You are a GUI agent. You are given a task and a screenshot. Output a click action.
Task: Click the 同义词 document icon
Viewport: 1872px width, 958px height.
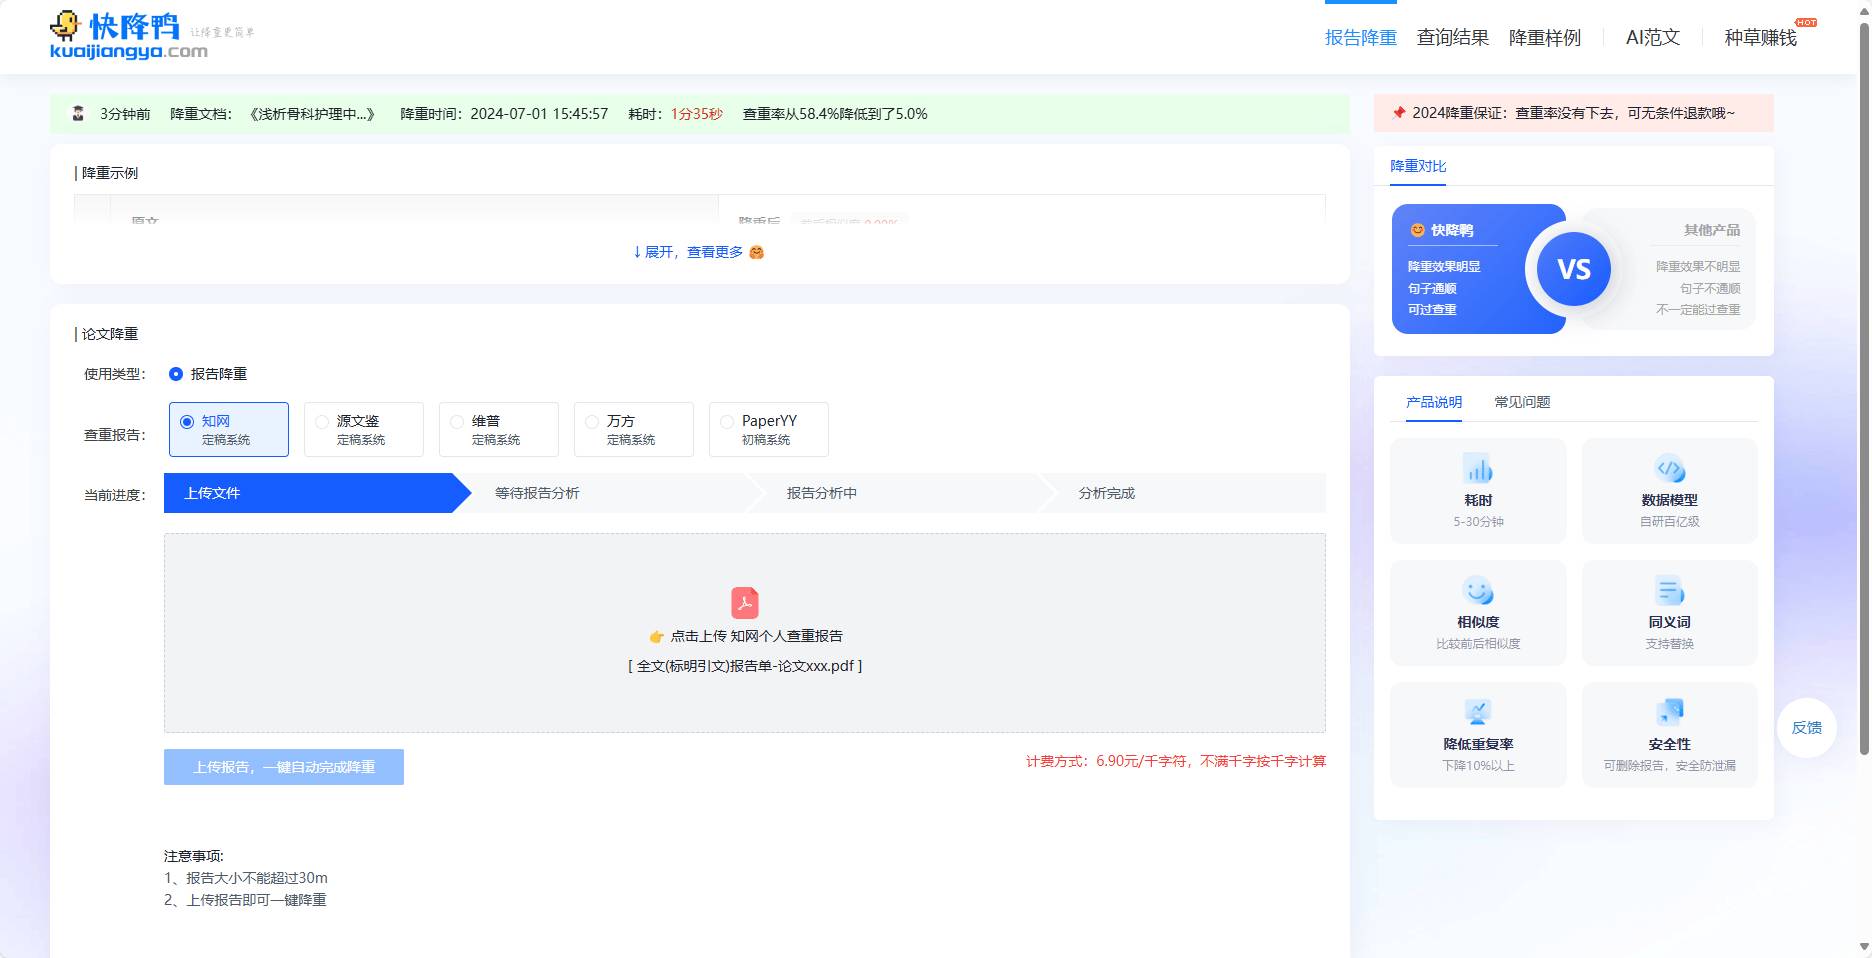coord(1668,590)
